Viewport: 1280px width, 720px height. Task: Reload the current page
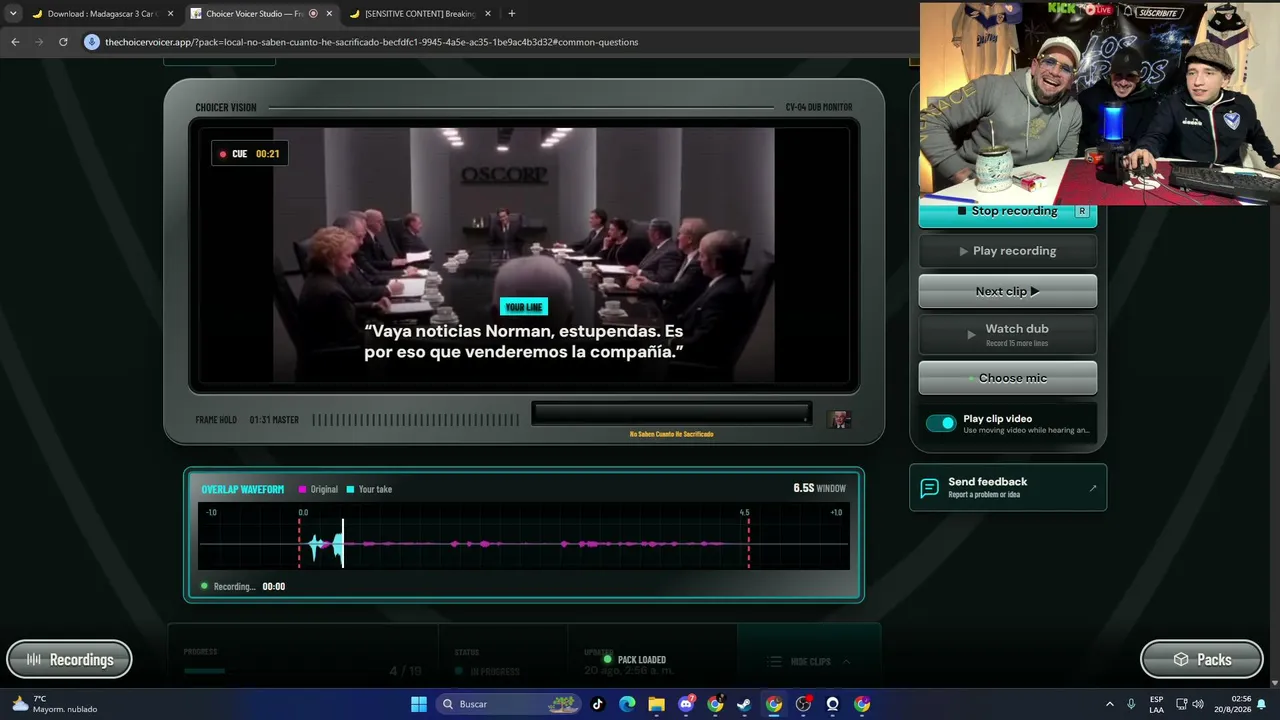tap(63, 42)
